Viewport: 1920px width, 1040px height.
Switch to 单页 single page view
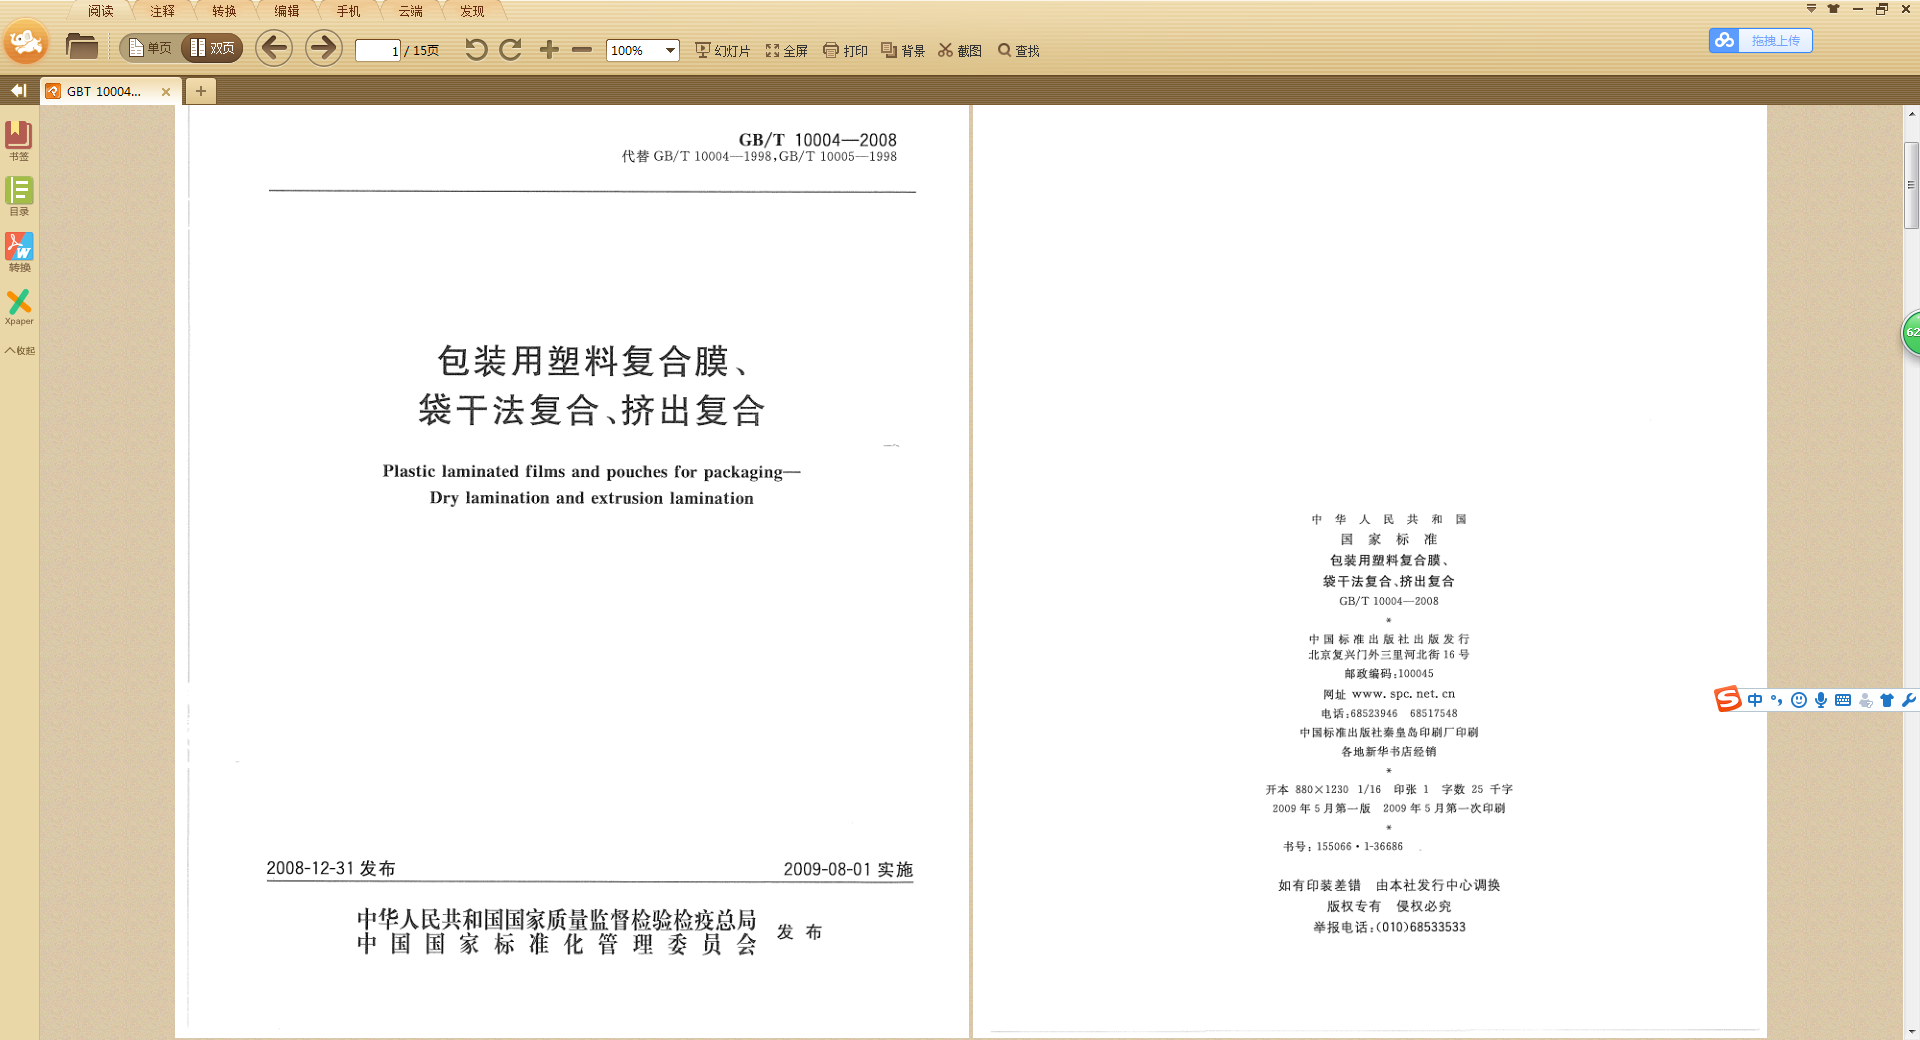click(x=150, y=48)
